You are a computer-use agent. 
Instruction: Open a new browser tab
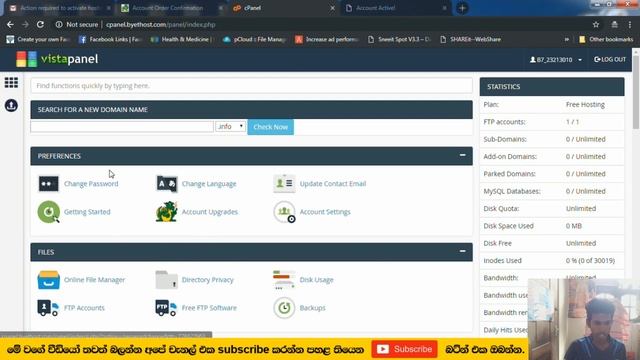tap(462, 8)
